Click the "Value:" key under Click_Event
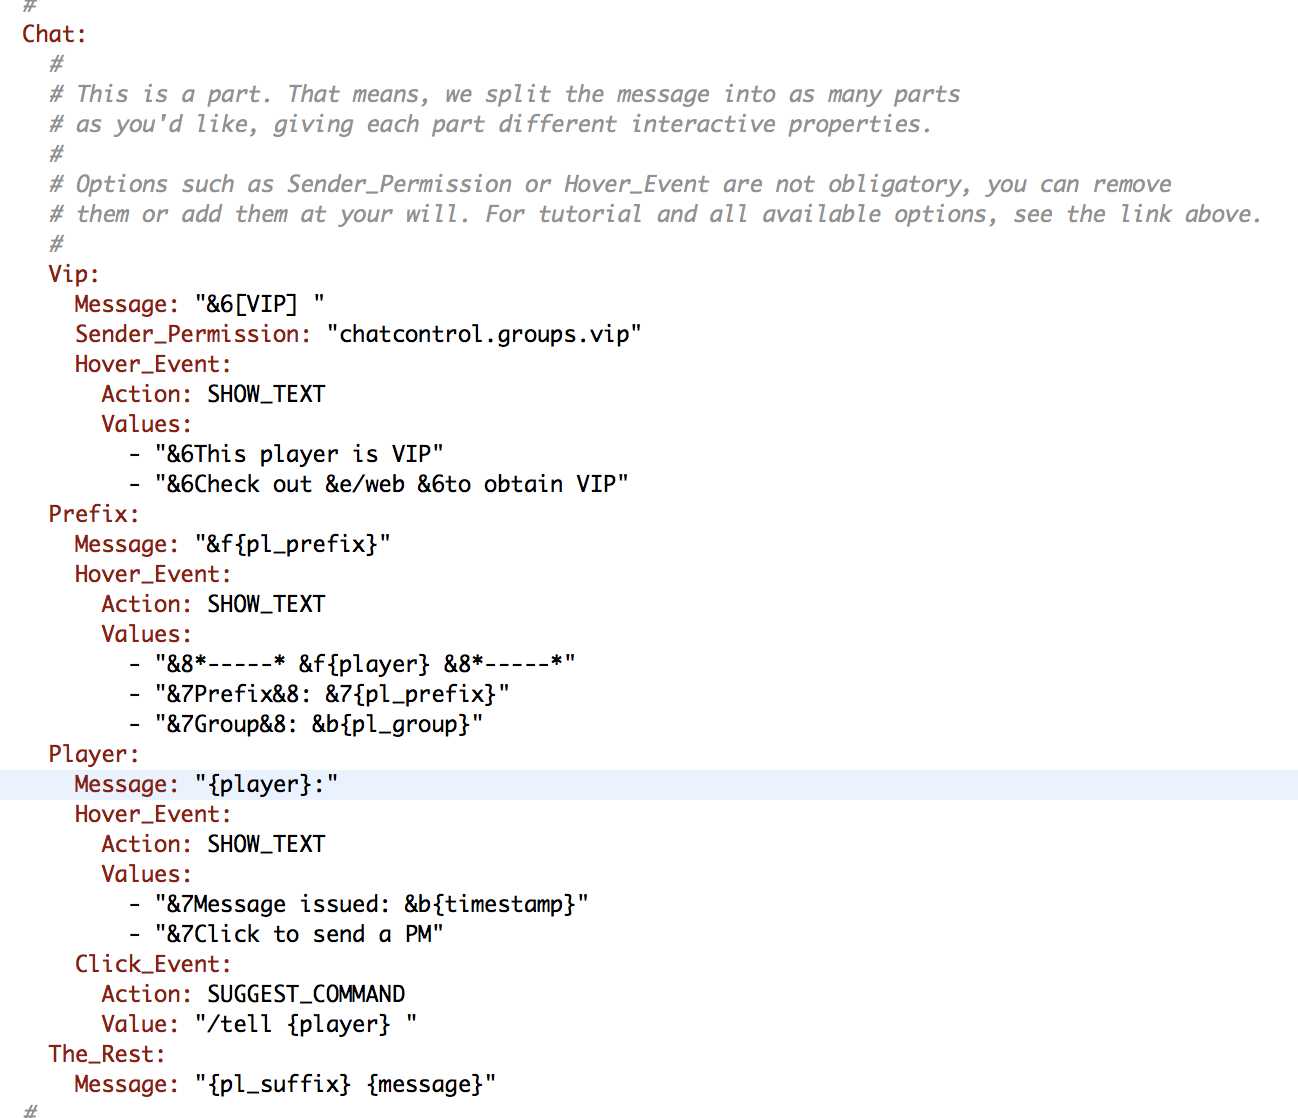Screen dimensions: 1298x1118 pyautogui.click(x=140, y=1024)
